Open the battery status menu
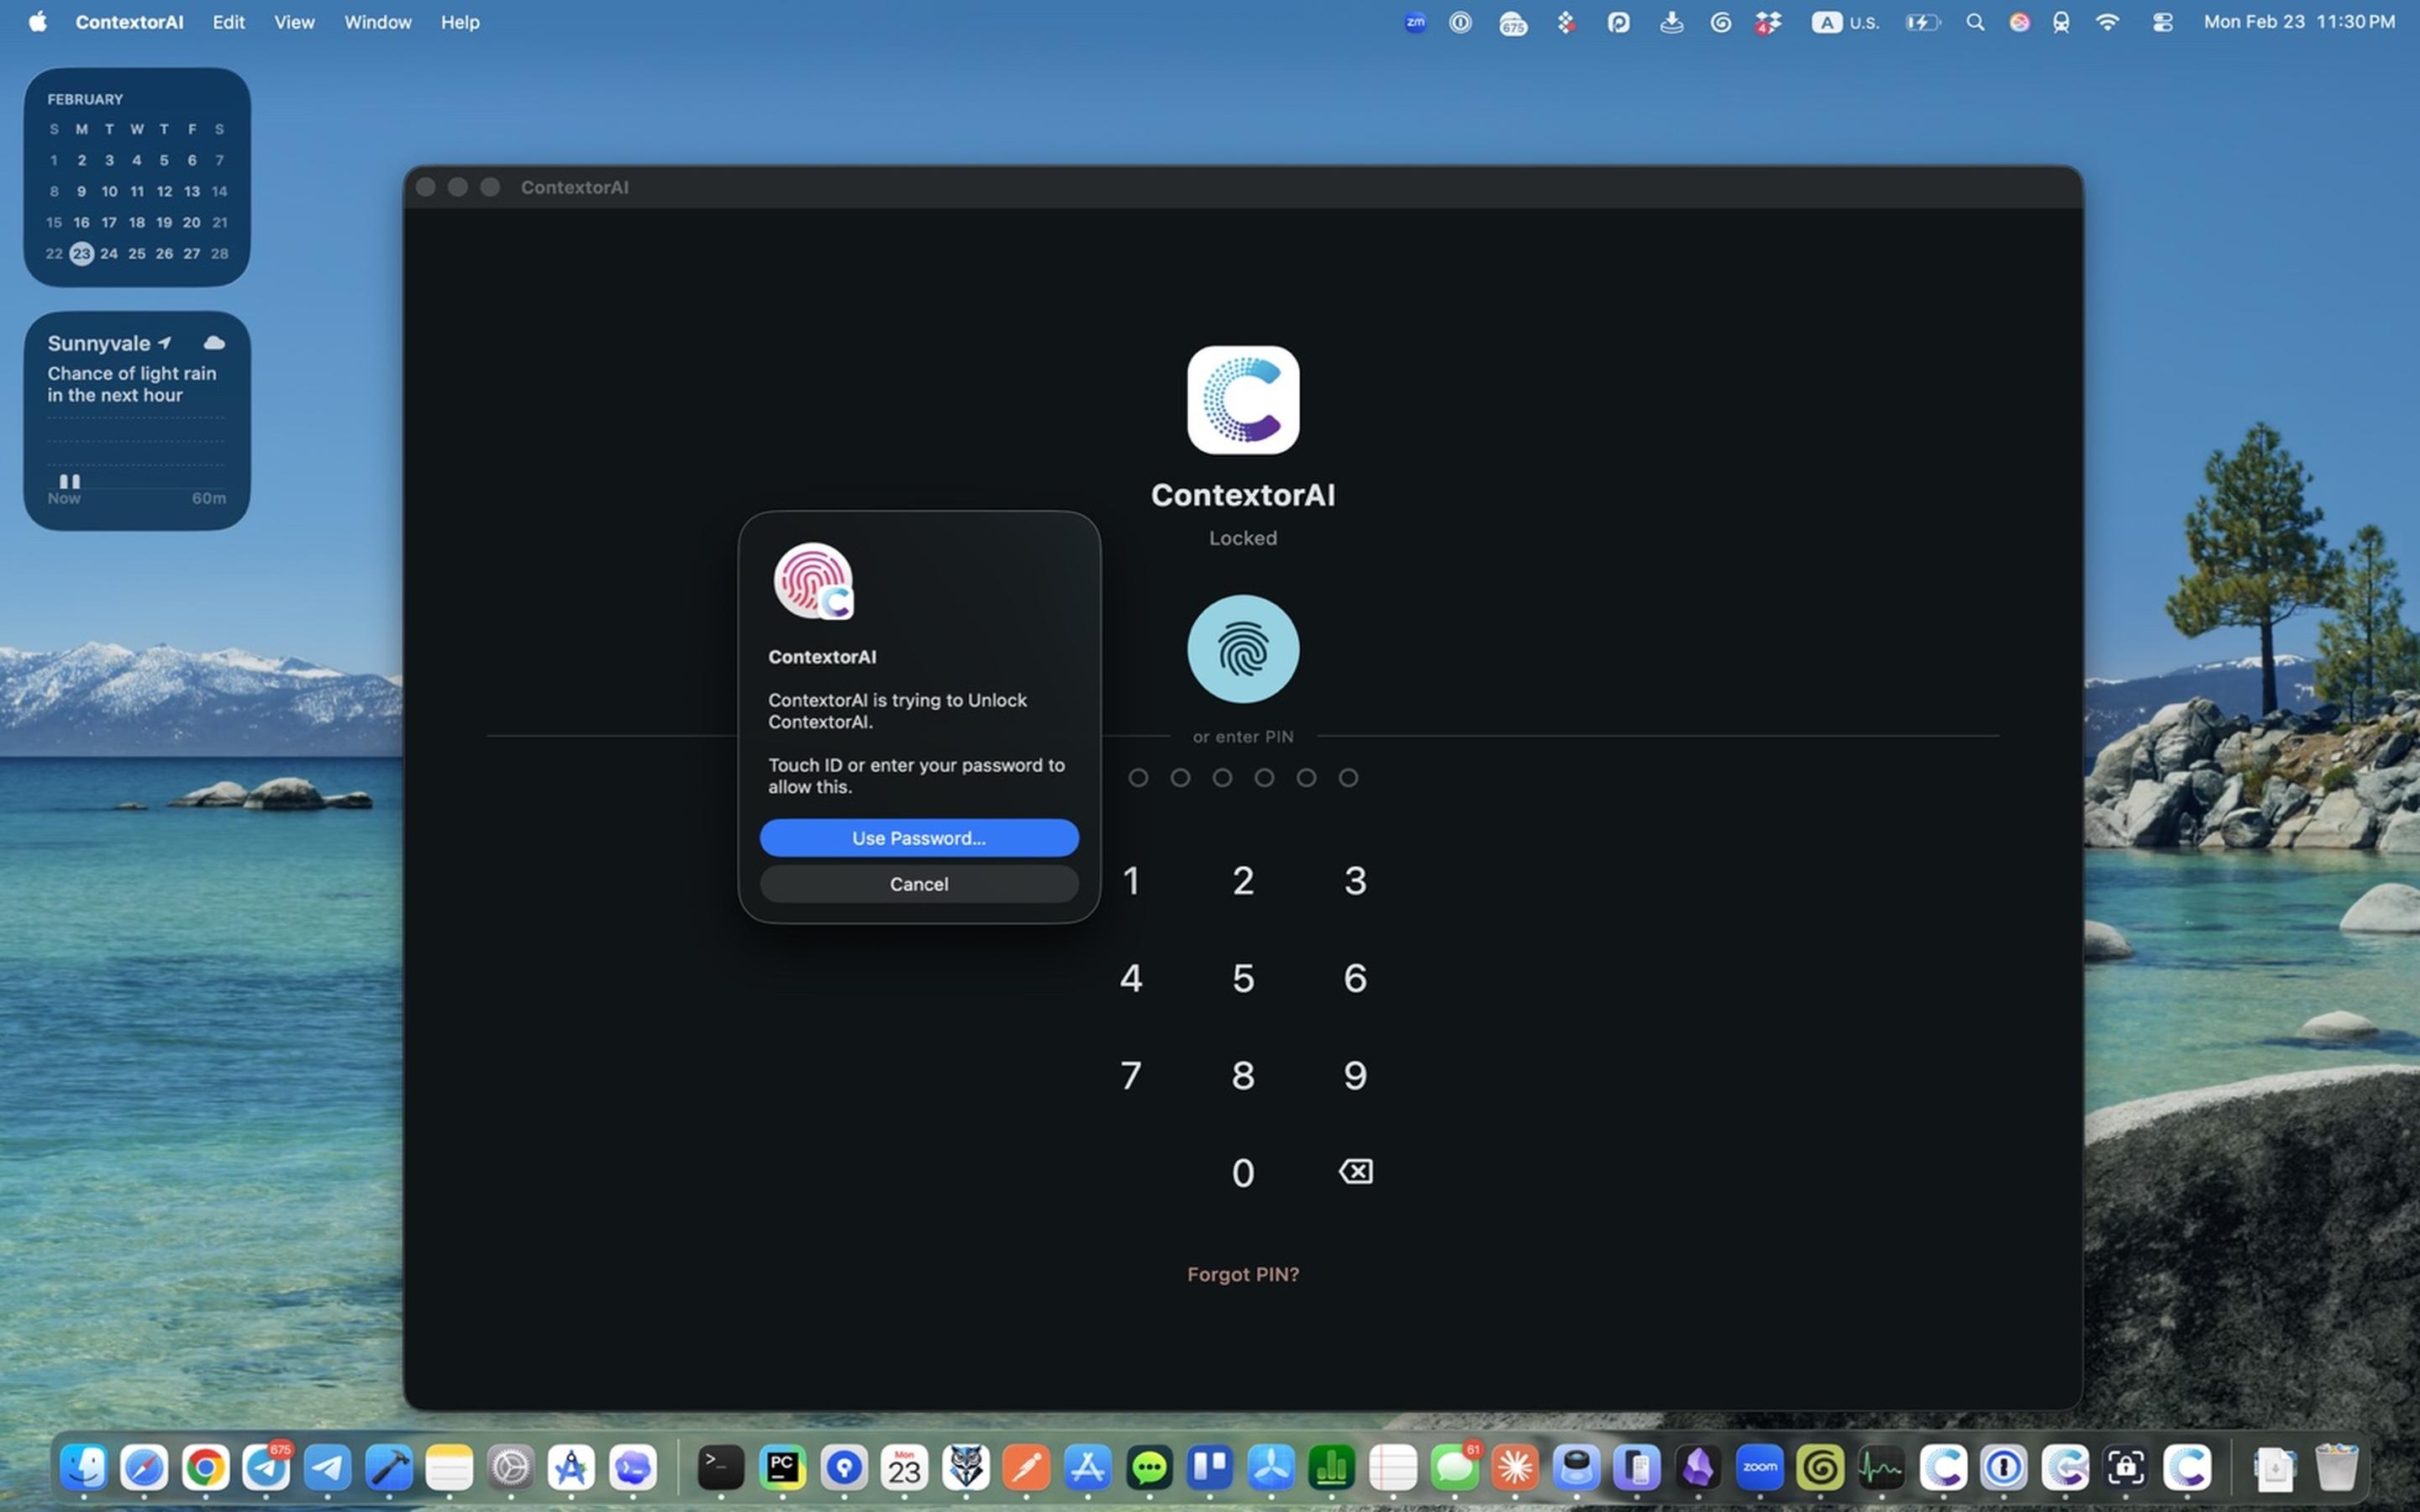This screenshot has height=1512, width=2420. [x=1923, y=21]
